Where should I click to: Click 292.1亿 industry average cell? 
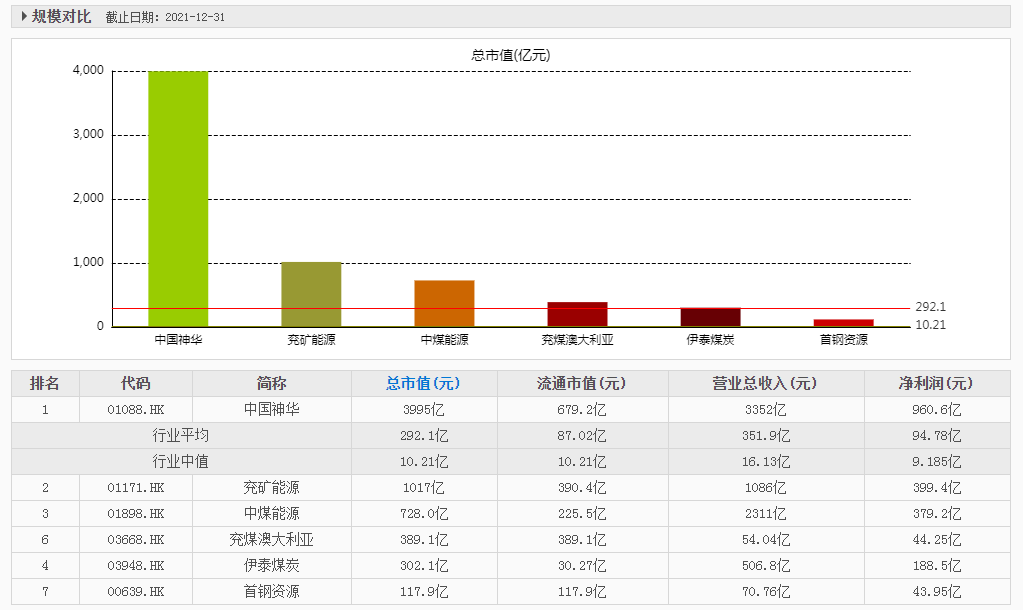point(423,436)
